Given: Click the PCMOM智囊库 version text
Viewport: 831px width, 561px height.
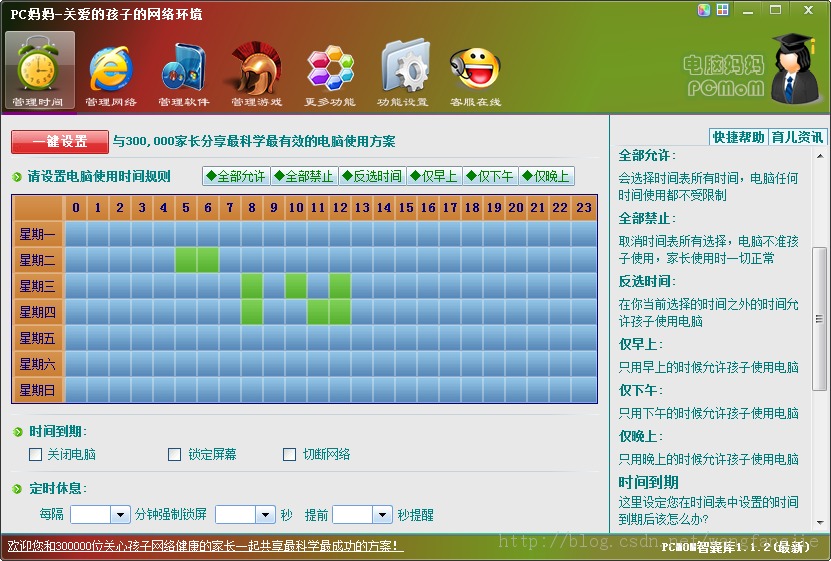Looking at the screenshot, I should click(x=736, y=547).
